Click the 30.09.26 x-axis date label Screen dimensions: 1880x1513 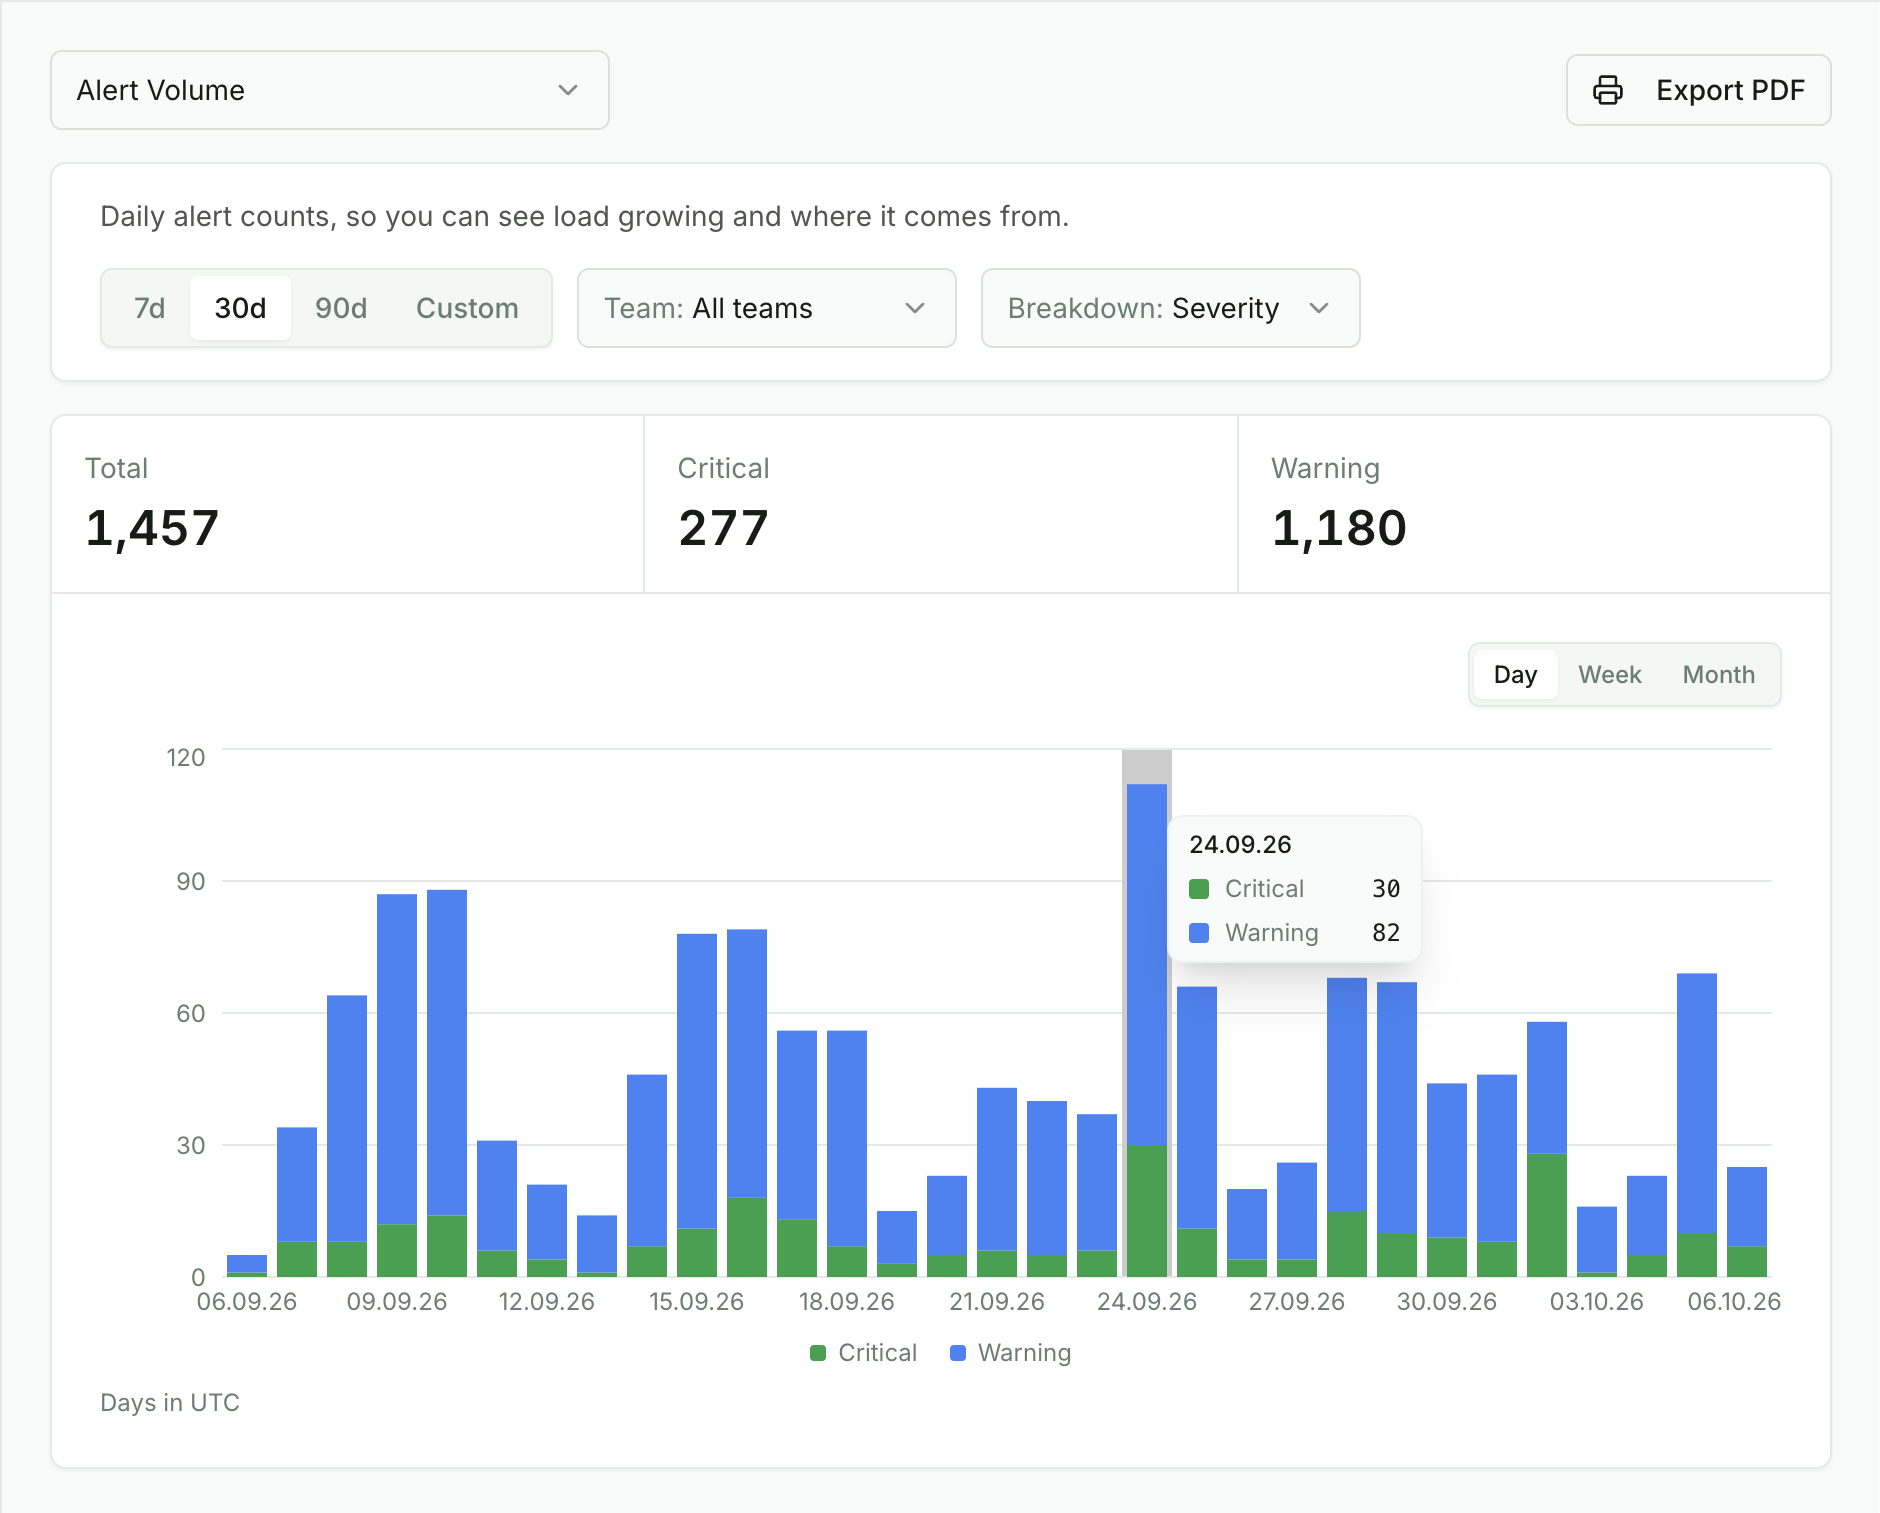(x=1447, y=1302)
